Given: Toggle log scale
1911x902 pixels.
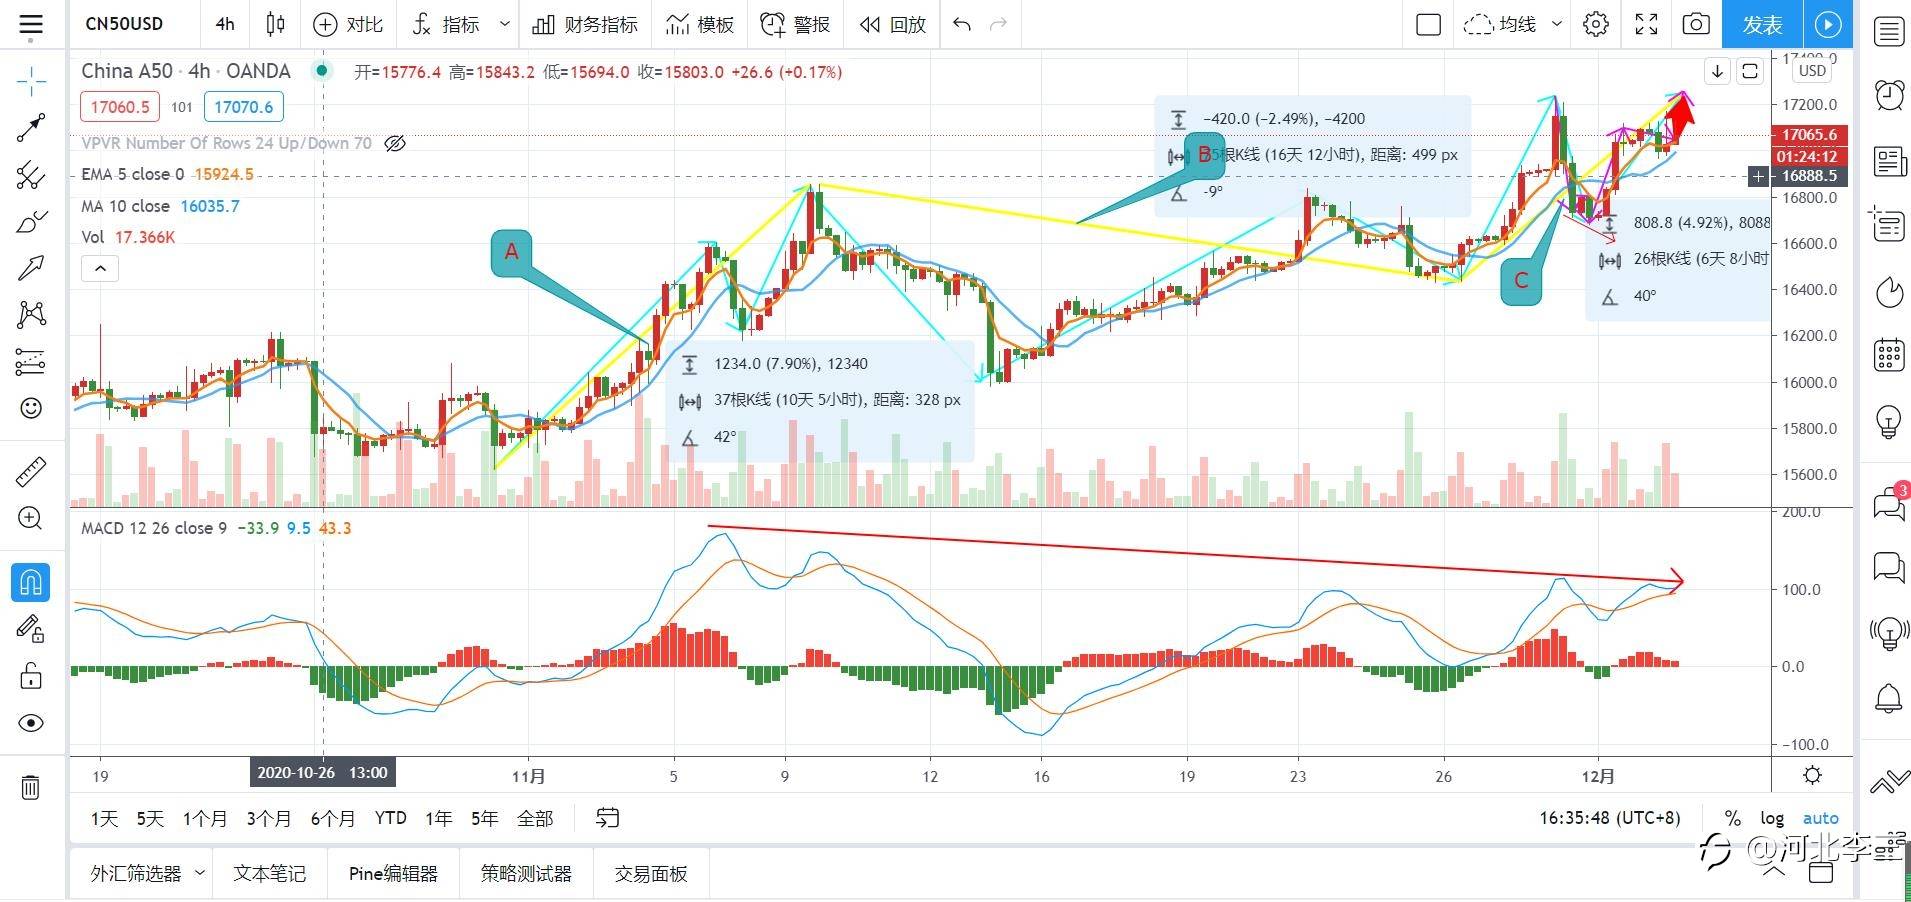Looking at the screenshot, I should [x=1772, y=818].
